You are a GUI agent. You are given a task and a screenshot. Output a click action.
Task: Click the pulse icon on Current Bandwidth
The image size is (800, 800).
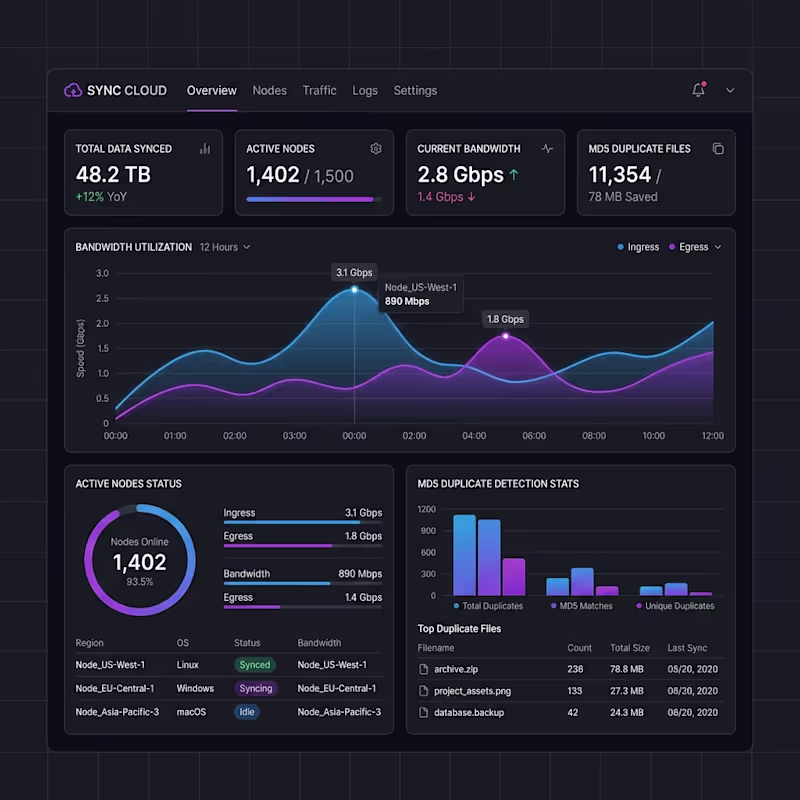(547, 148)
